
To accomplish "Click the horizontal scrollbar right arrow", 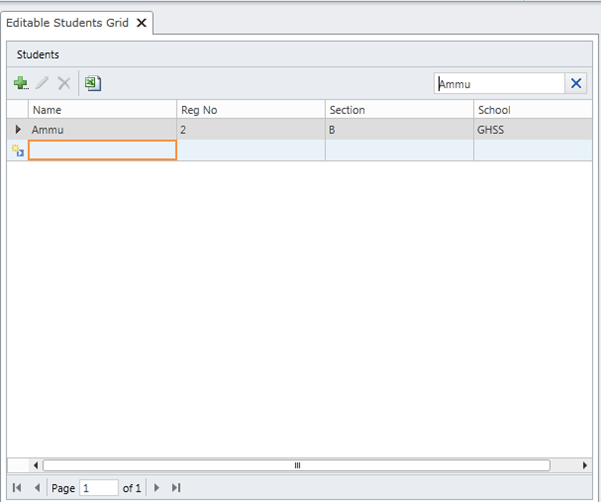I will 585,465.
